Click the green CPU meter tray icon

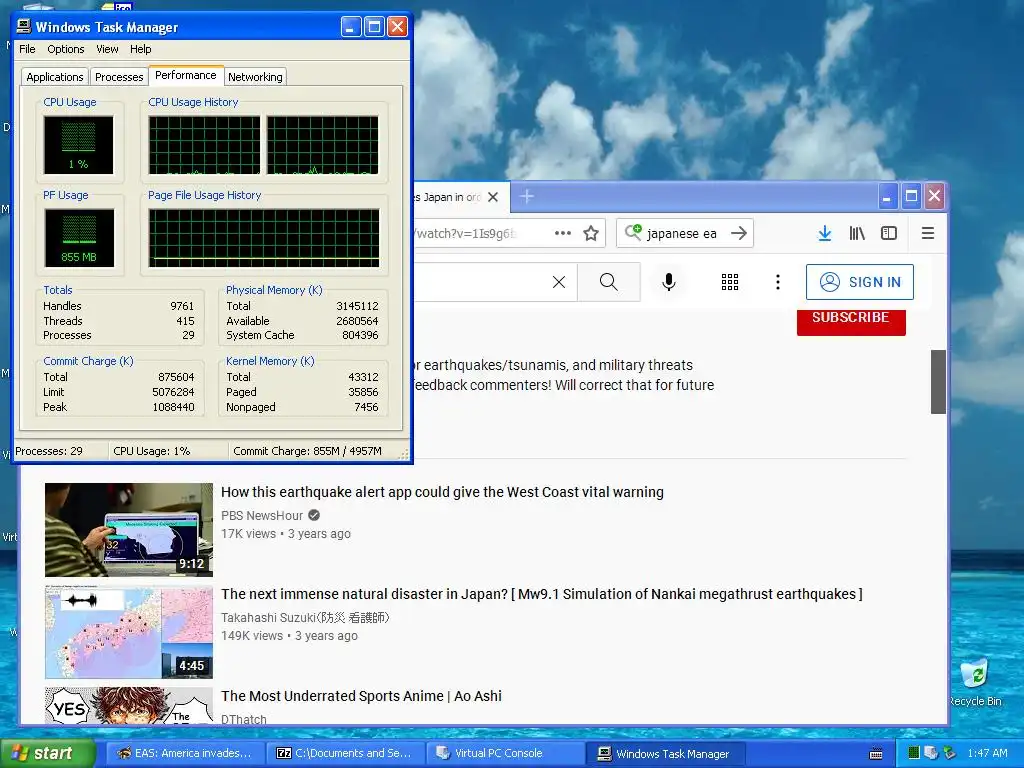point(914,754)
